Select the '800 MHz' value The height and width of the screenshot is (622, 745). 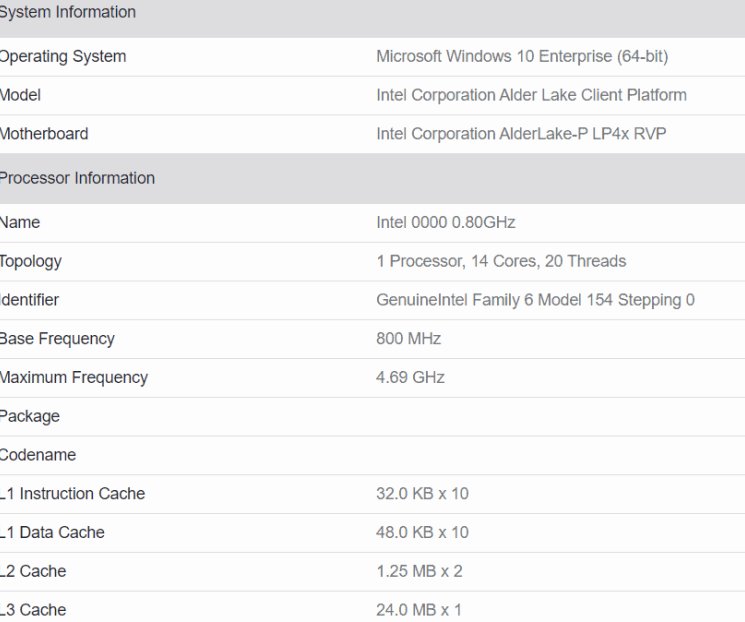pyautogui.click(x=408, y=339)
